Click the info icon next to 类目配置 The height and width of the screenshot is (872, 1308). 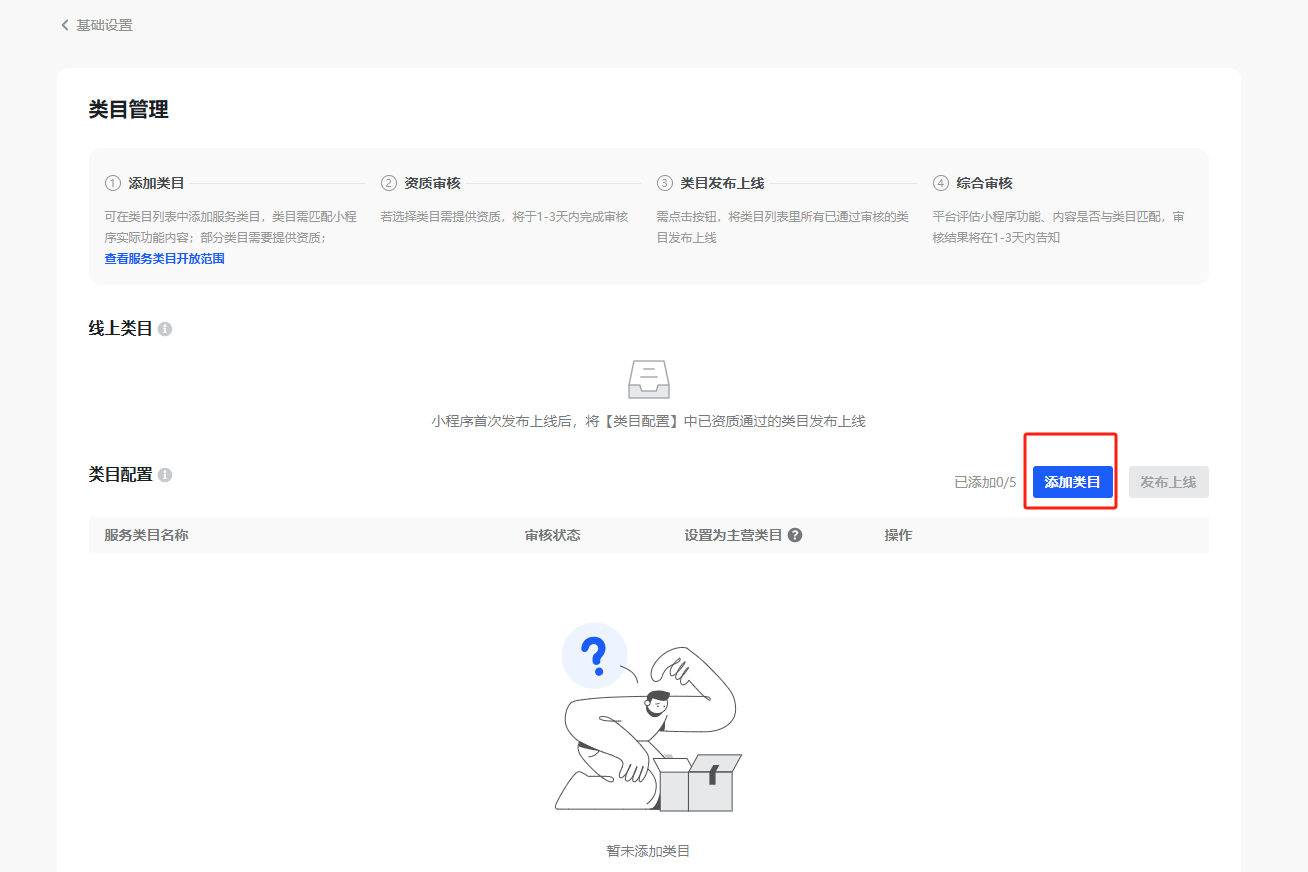(x=165, y=475)
